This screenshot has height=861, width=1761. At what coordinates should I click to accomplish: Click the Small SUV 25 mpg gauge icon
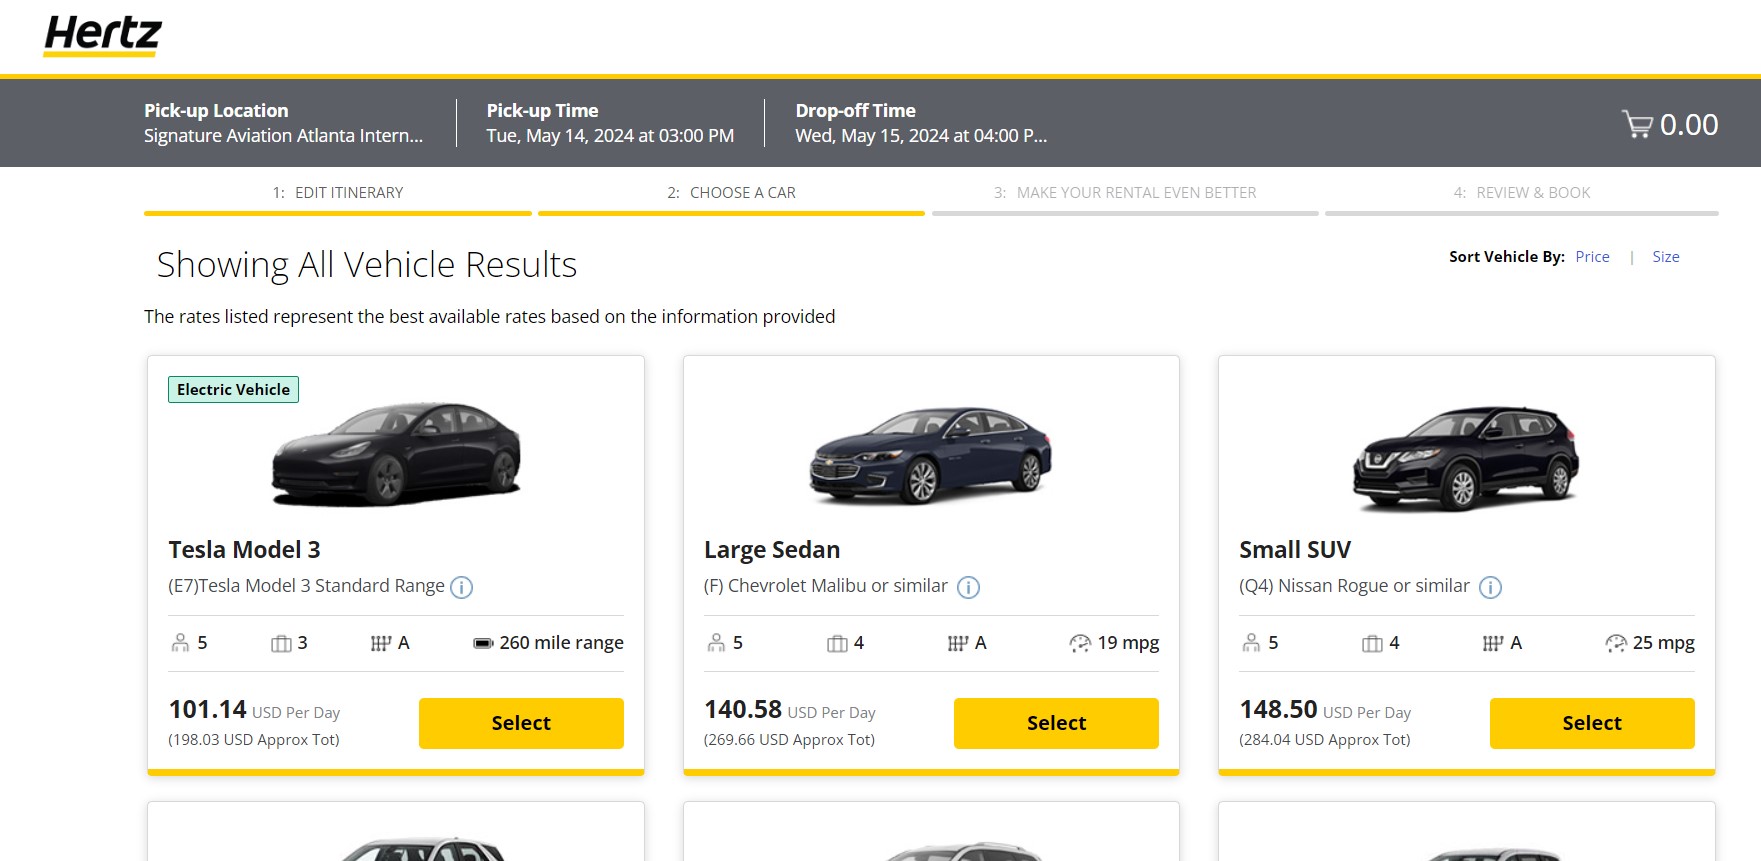[1615, 643]
